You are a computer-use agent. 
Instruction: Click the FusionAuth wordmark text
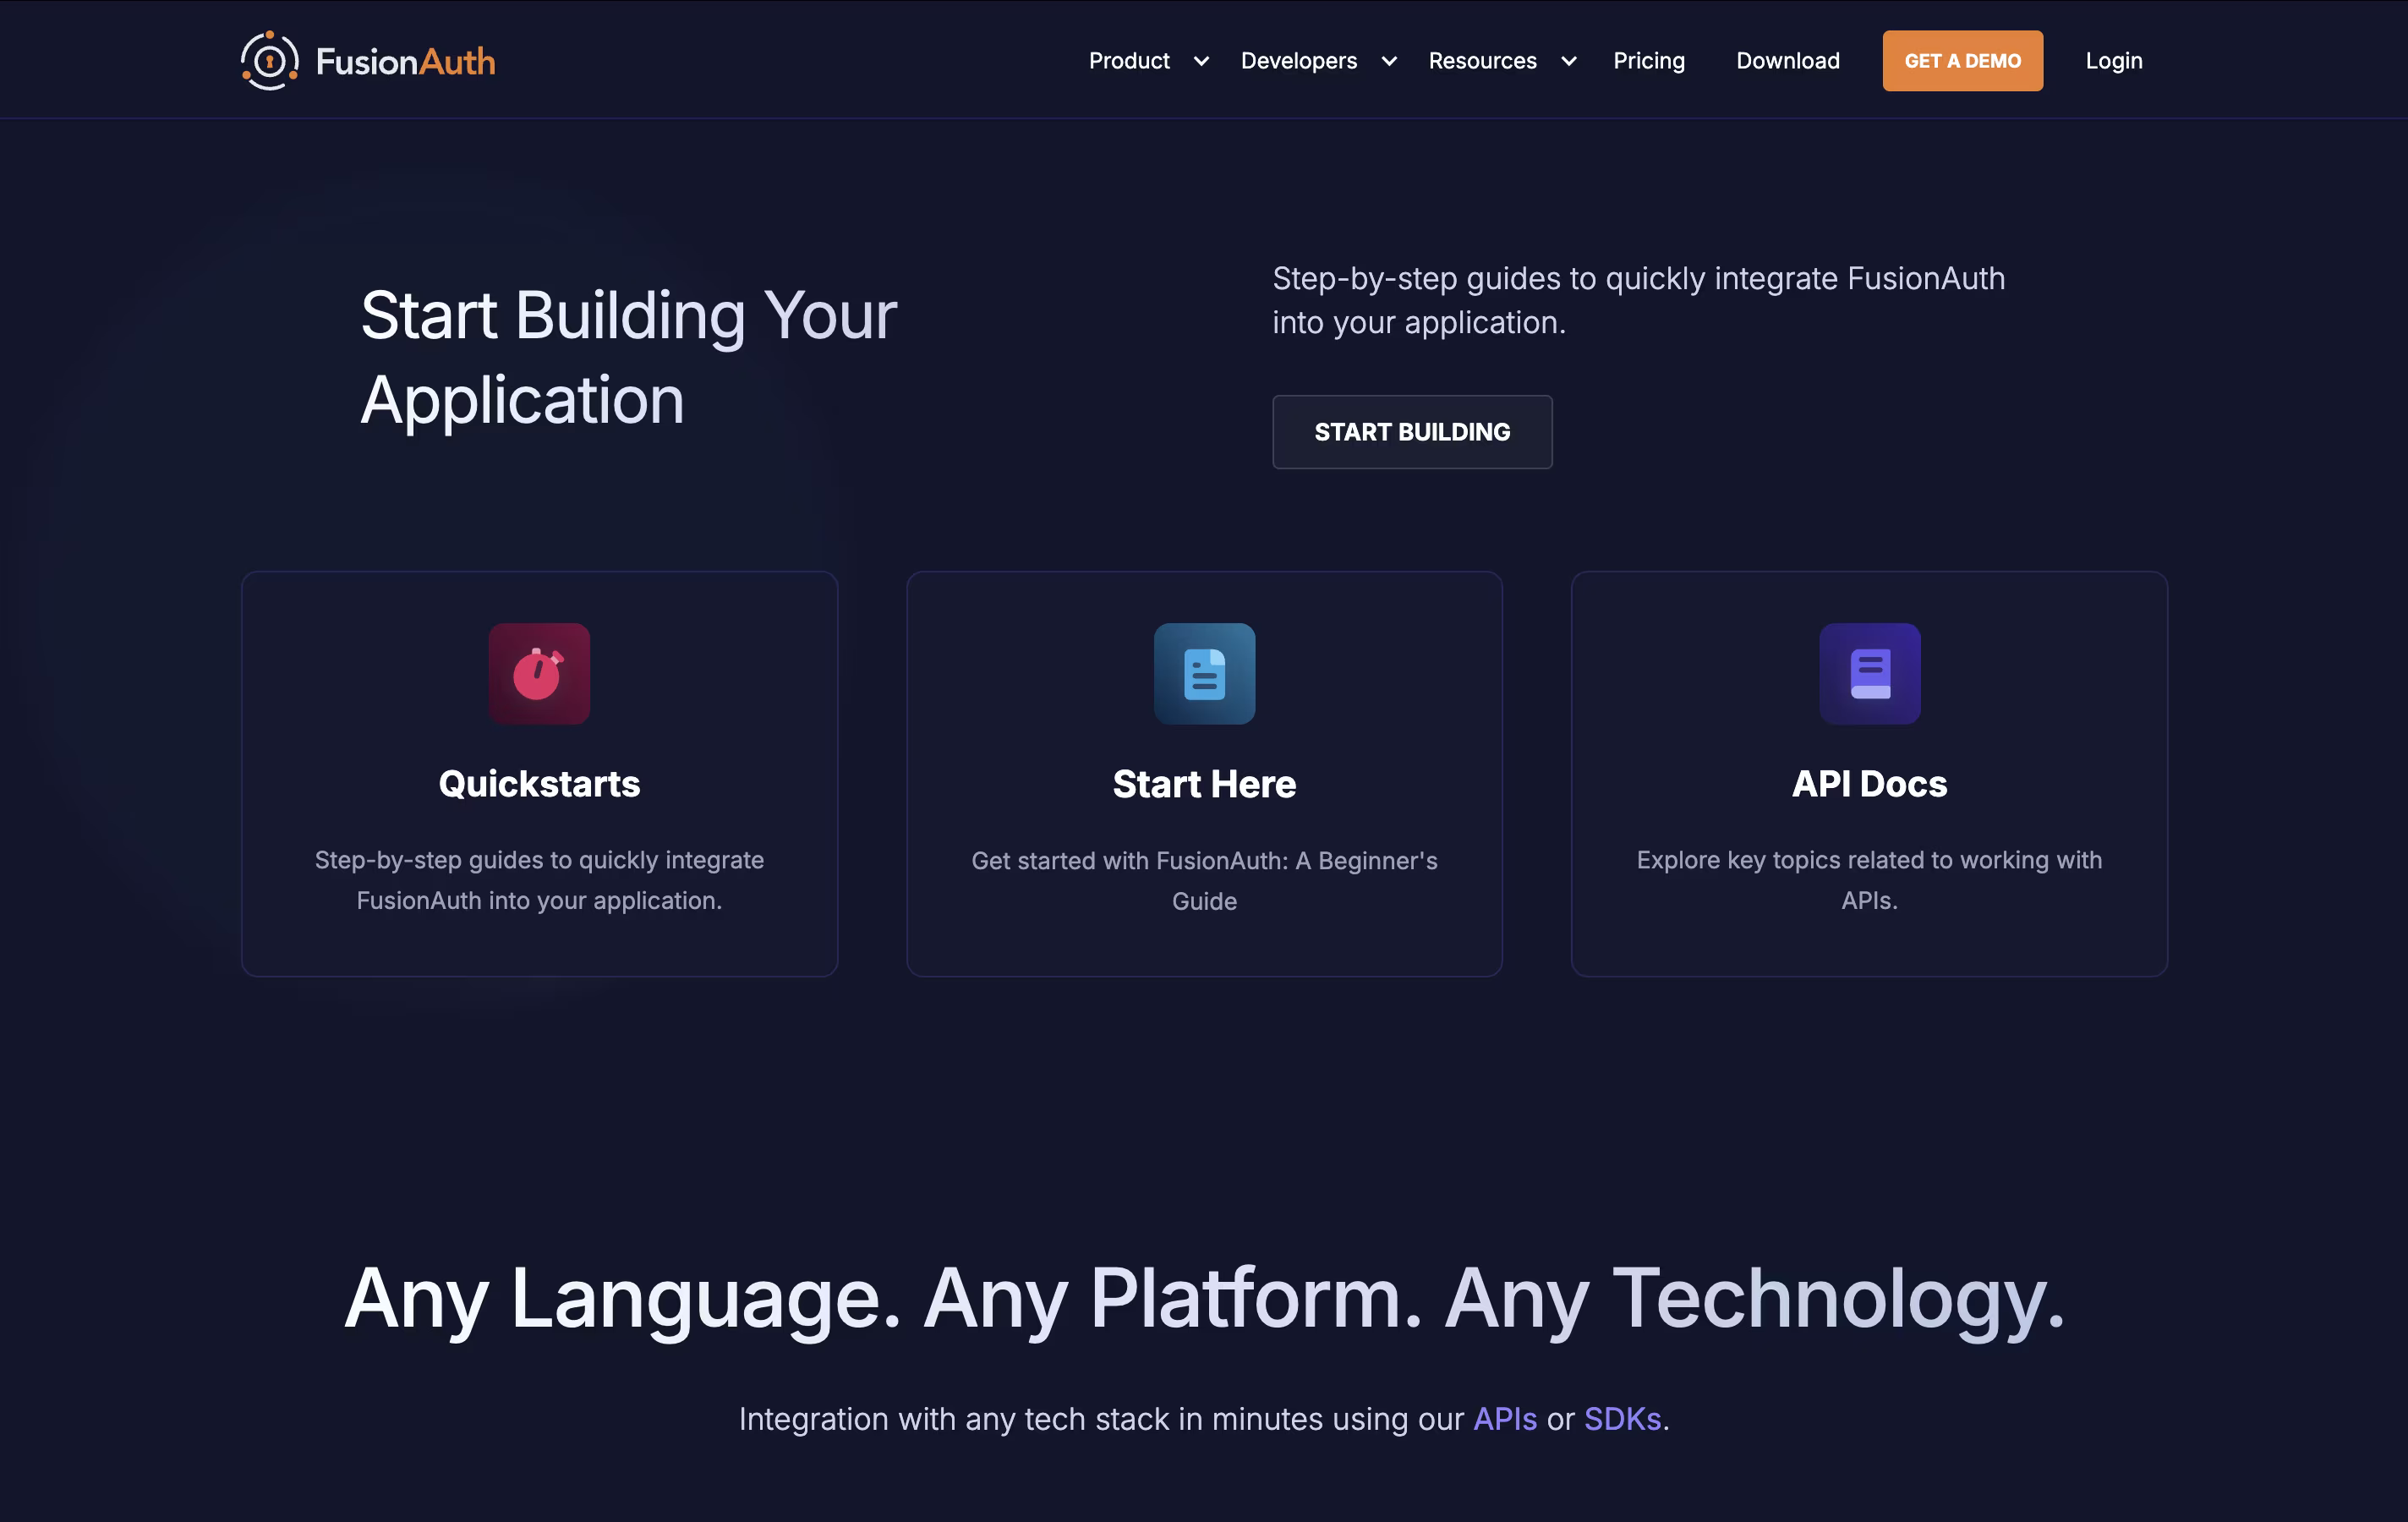pos(405,62)
